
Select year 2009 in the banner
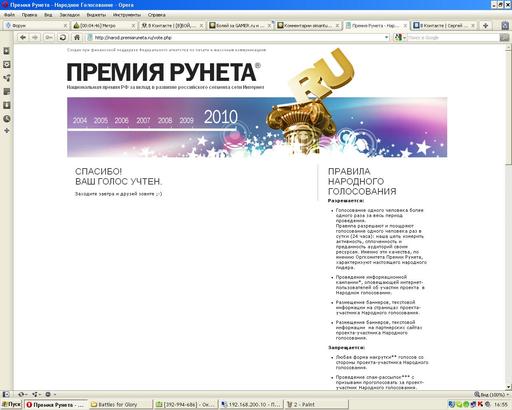pos(186,120)
